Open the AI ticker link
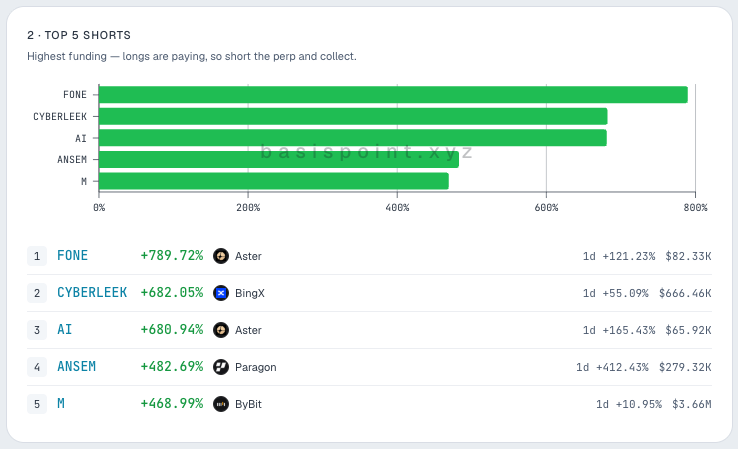Viewport: 738px width, 449px height. click(64, 329)
